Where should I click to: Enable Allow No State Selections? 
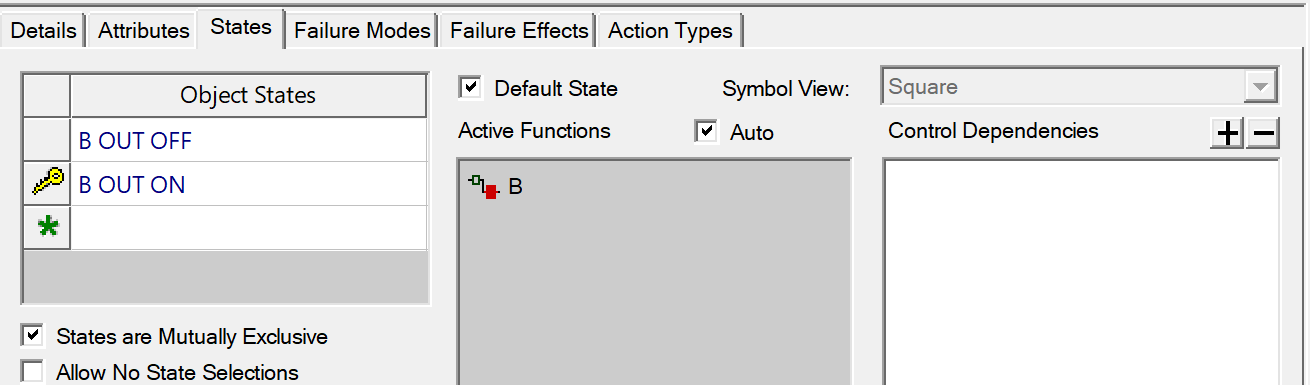(x=33, y=372)
